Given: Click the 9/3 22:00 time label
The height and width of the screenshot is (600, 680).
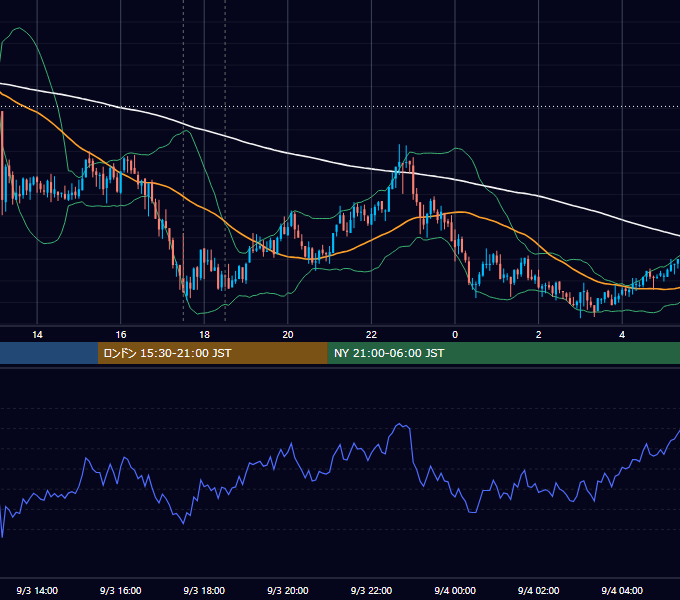Looking at the screenshot, I should [371, 590].
